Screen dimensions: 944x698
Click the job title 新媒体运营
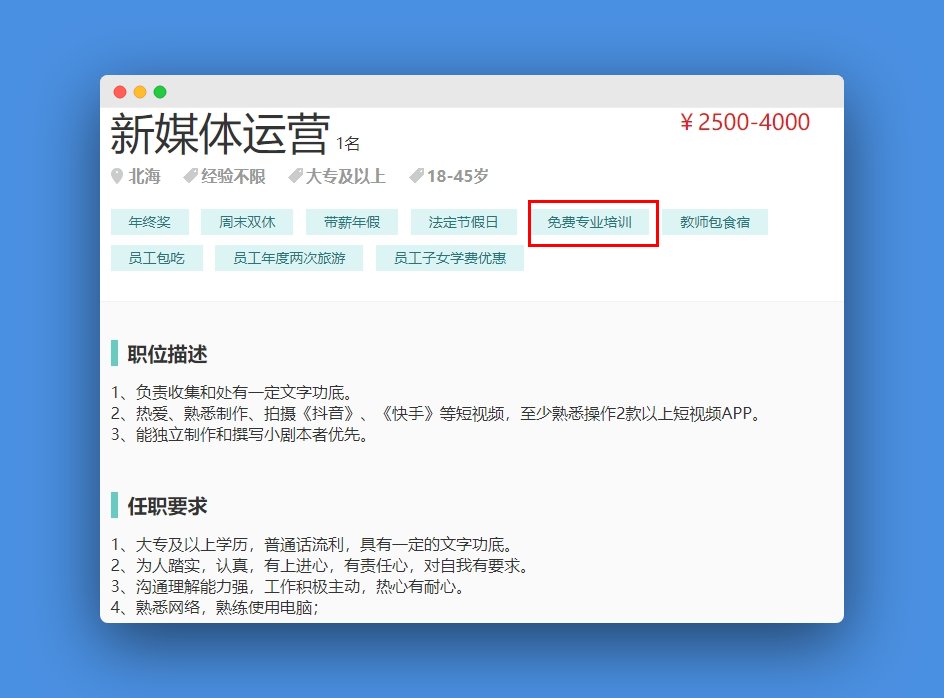click(220, 134)
